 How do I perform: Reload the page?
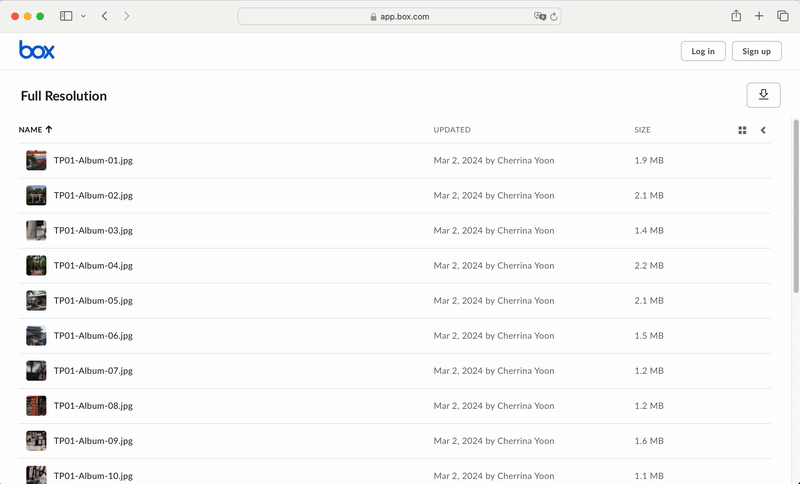coord(553,16)
